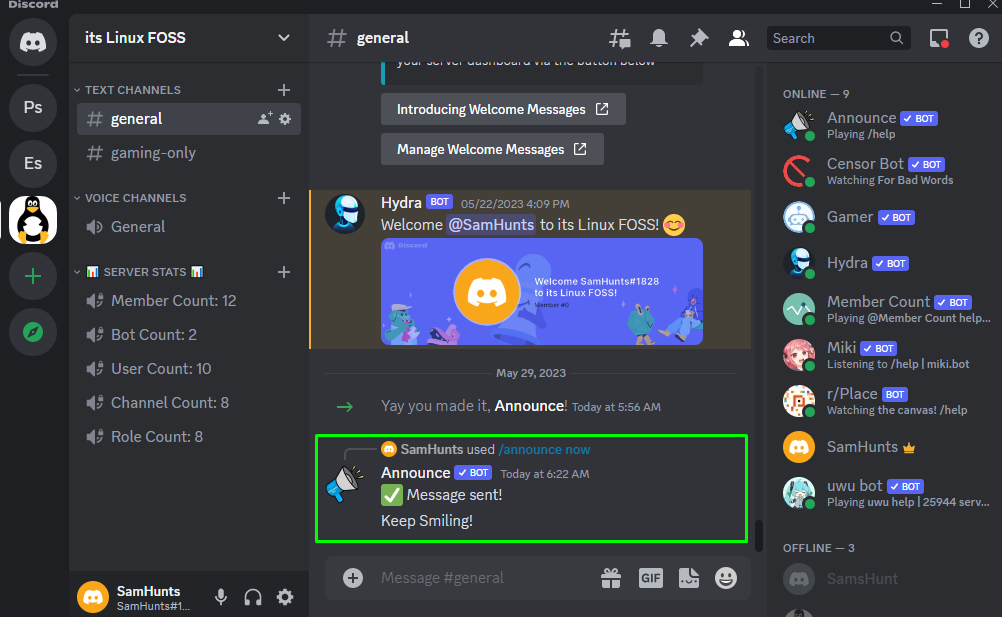Toggle microphone mute
1002x617 pixels.
(221, 597)
